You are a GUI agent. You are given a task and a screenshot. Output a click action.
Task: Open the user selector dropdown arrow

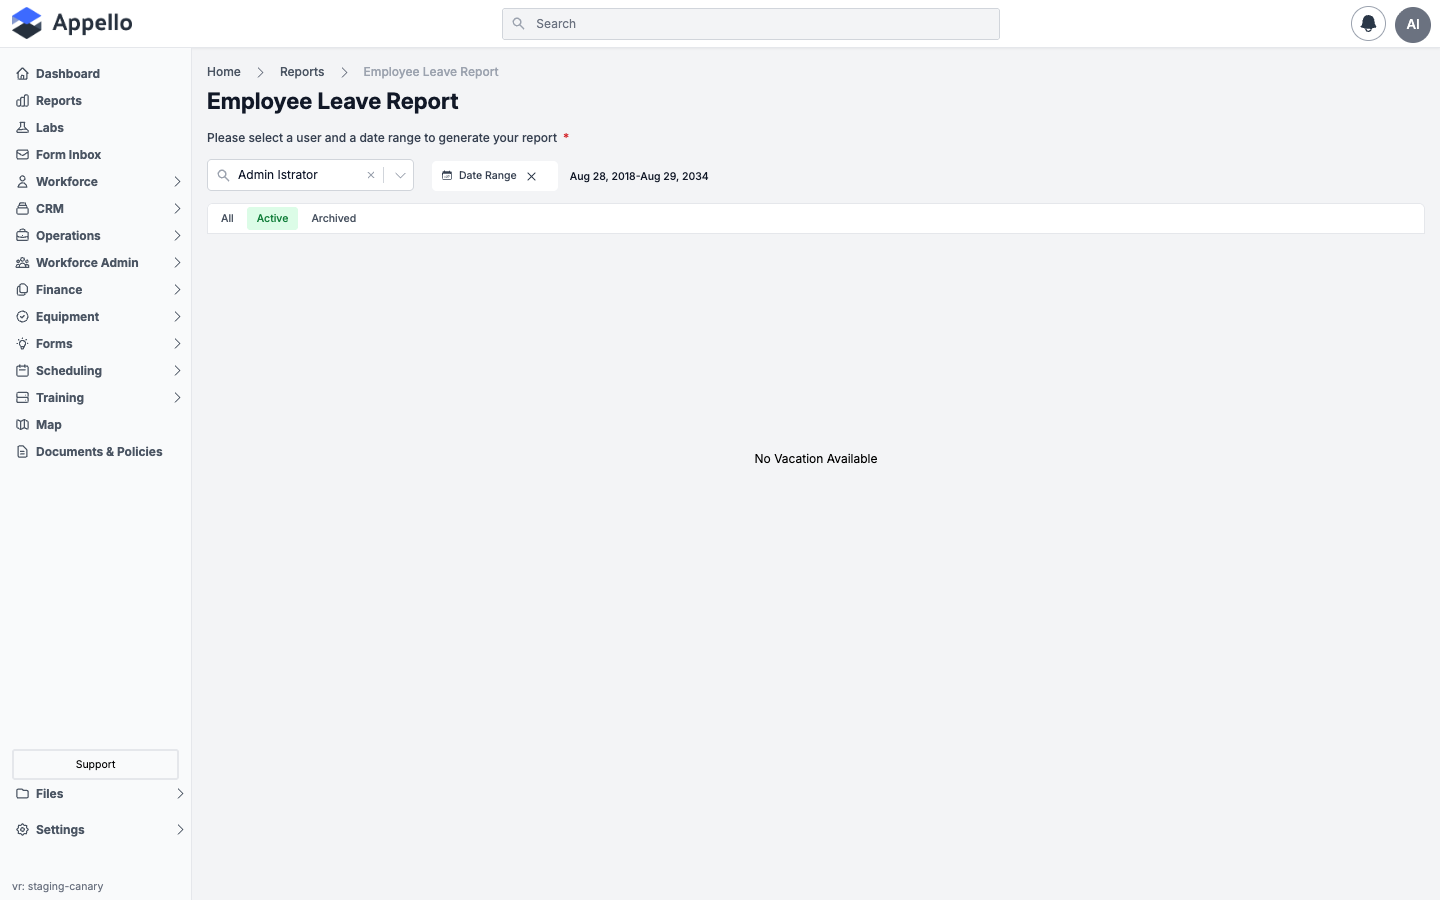click(400, 175)
